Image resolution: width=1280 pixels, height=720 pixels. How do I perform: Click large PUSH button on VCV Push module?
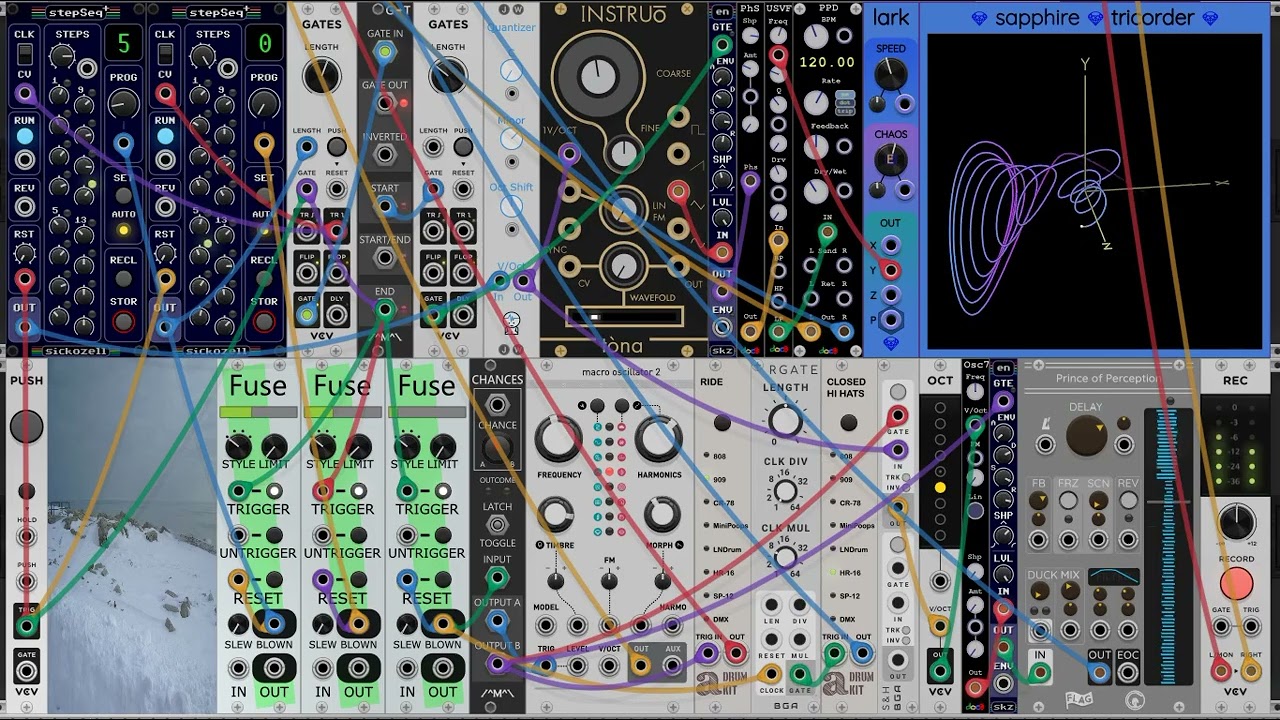coord(26,426)
